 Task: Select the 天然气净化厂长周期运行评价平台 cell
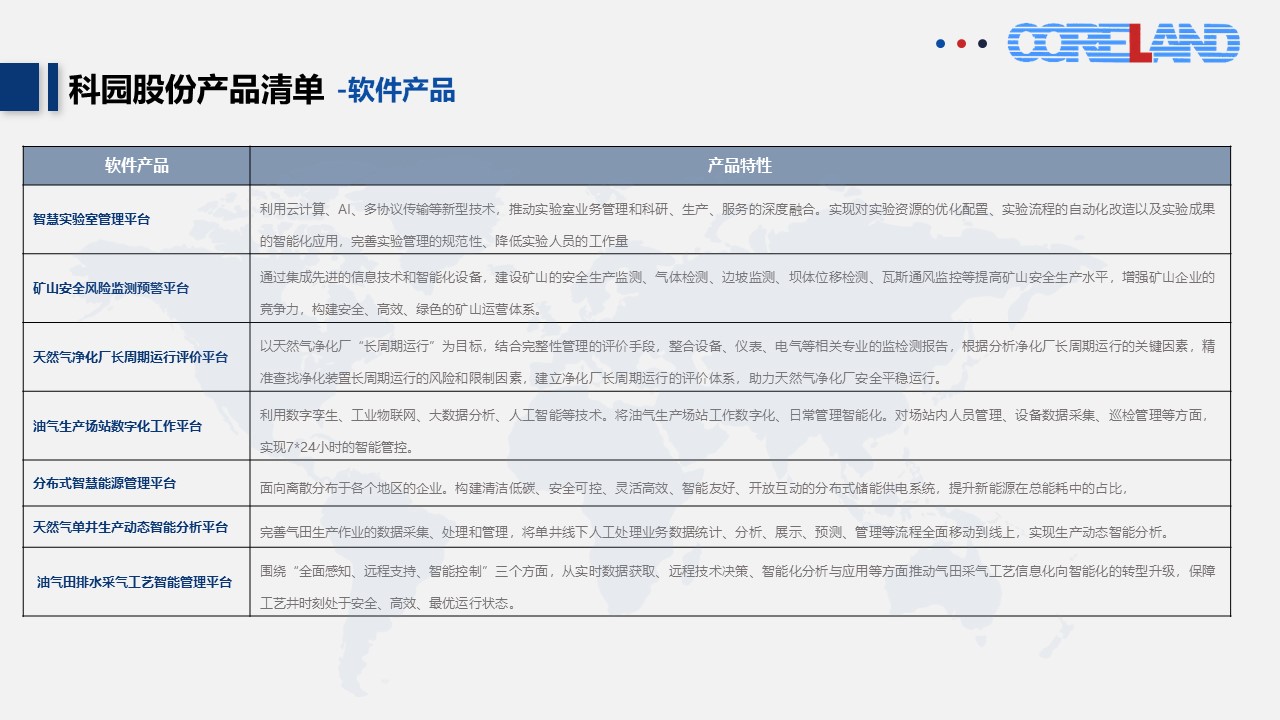click(x=137, y=357)
